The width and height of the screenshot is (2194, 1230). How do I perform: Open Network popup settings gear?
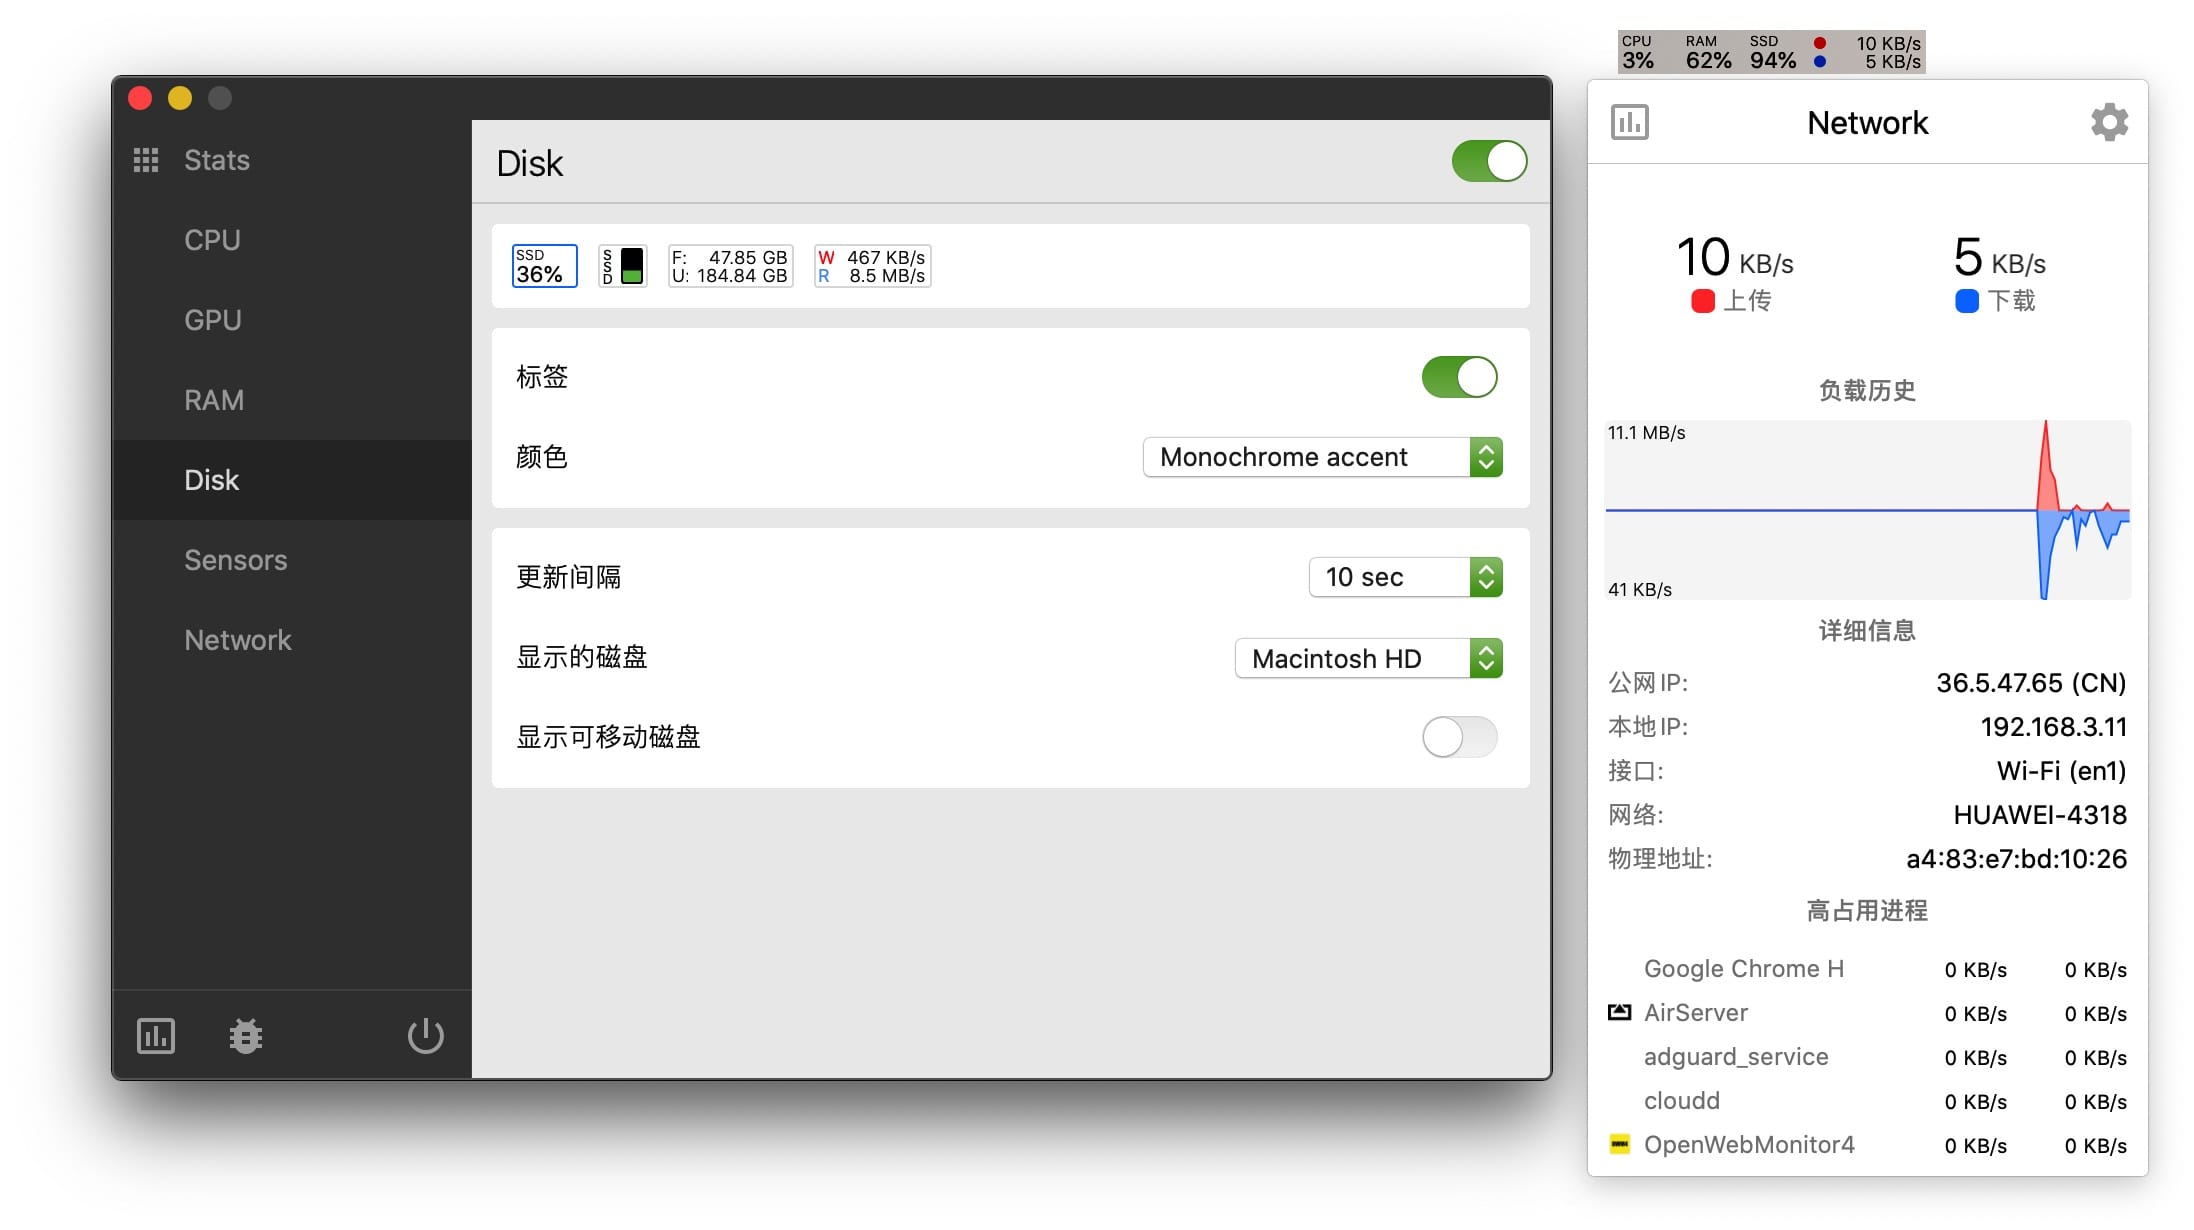tap(2109, 122)
